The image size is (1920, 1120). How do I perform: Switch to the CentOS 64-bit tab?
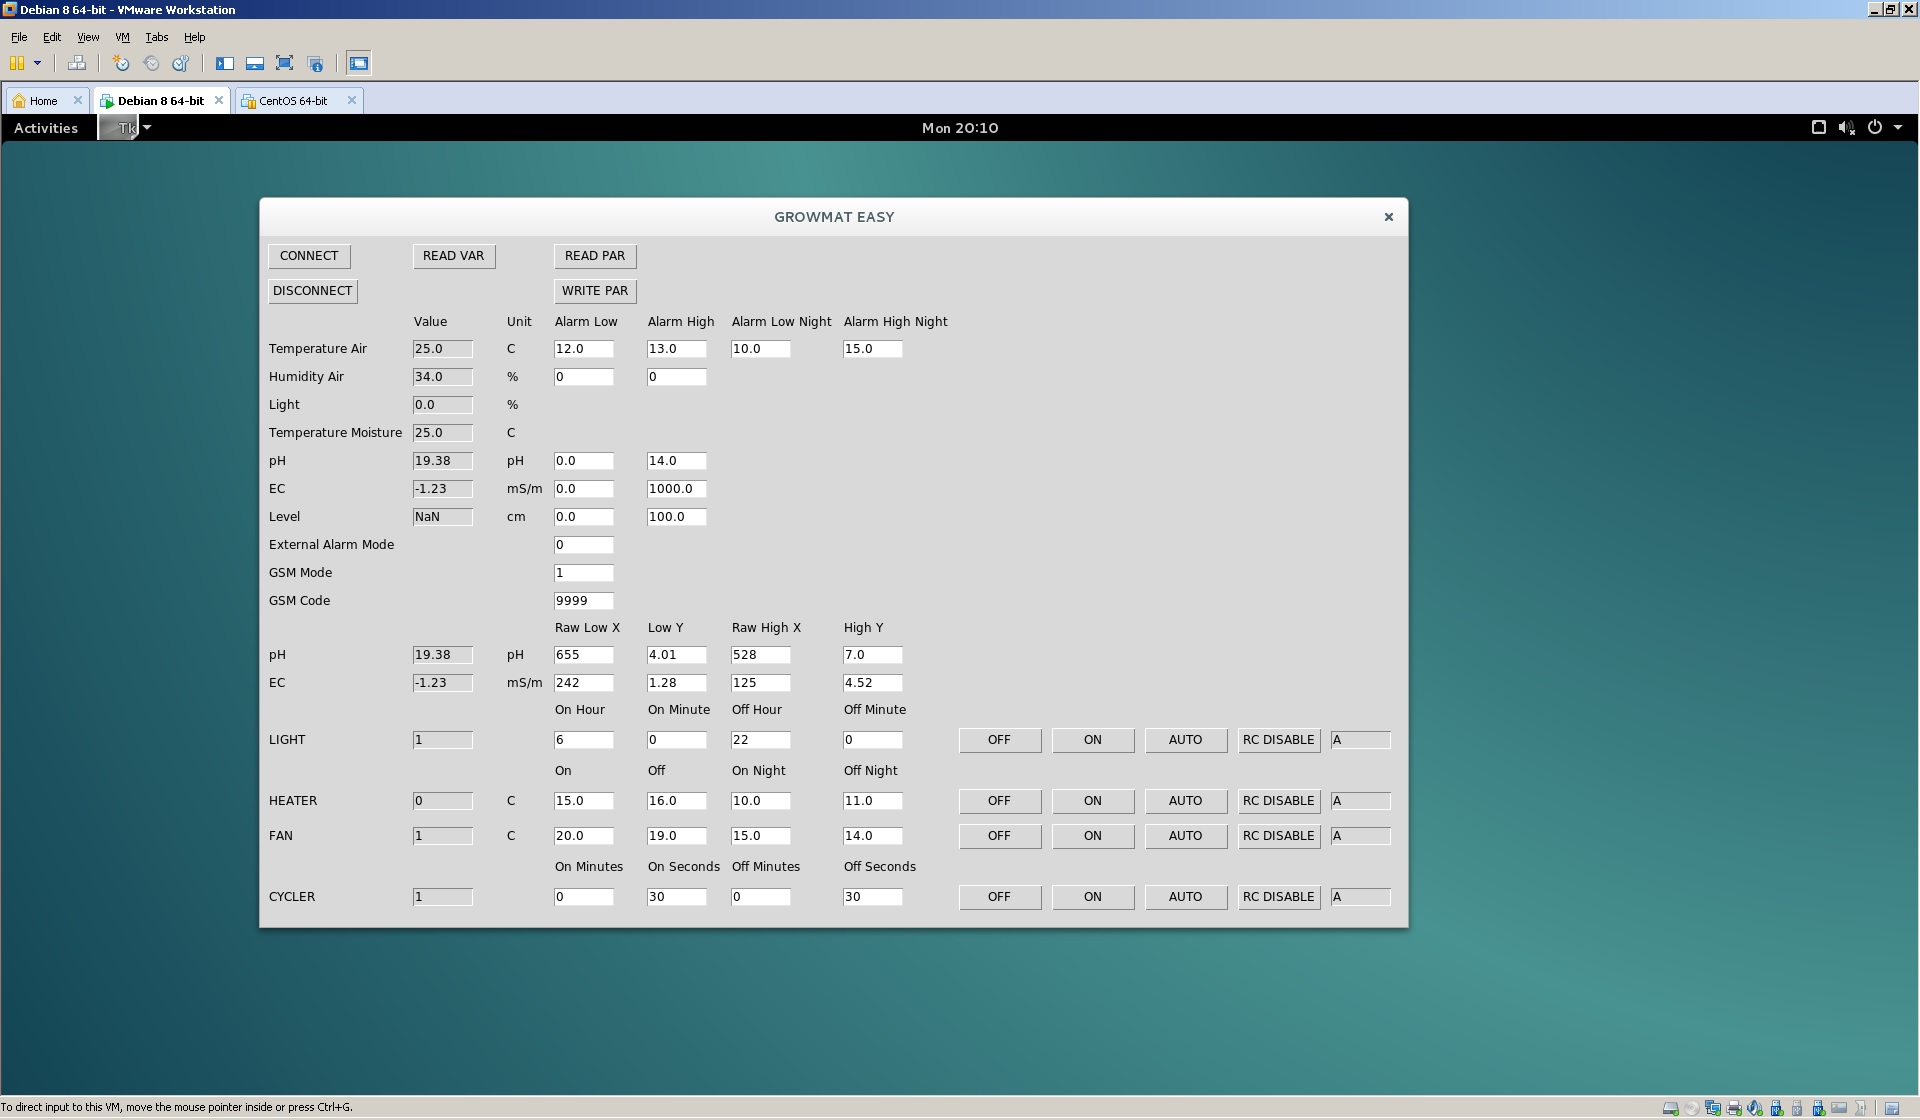point(293,100)
